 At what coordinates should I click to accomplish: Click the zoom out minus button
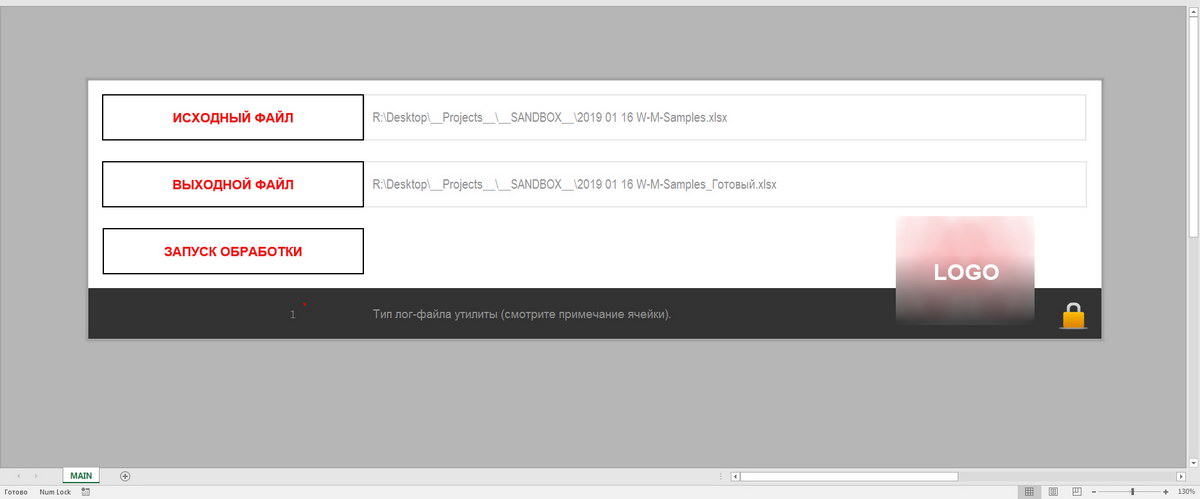[x=1094, y=492]
